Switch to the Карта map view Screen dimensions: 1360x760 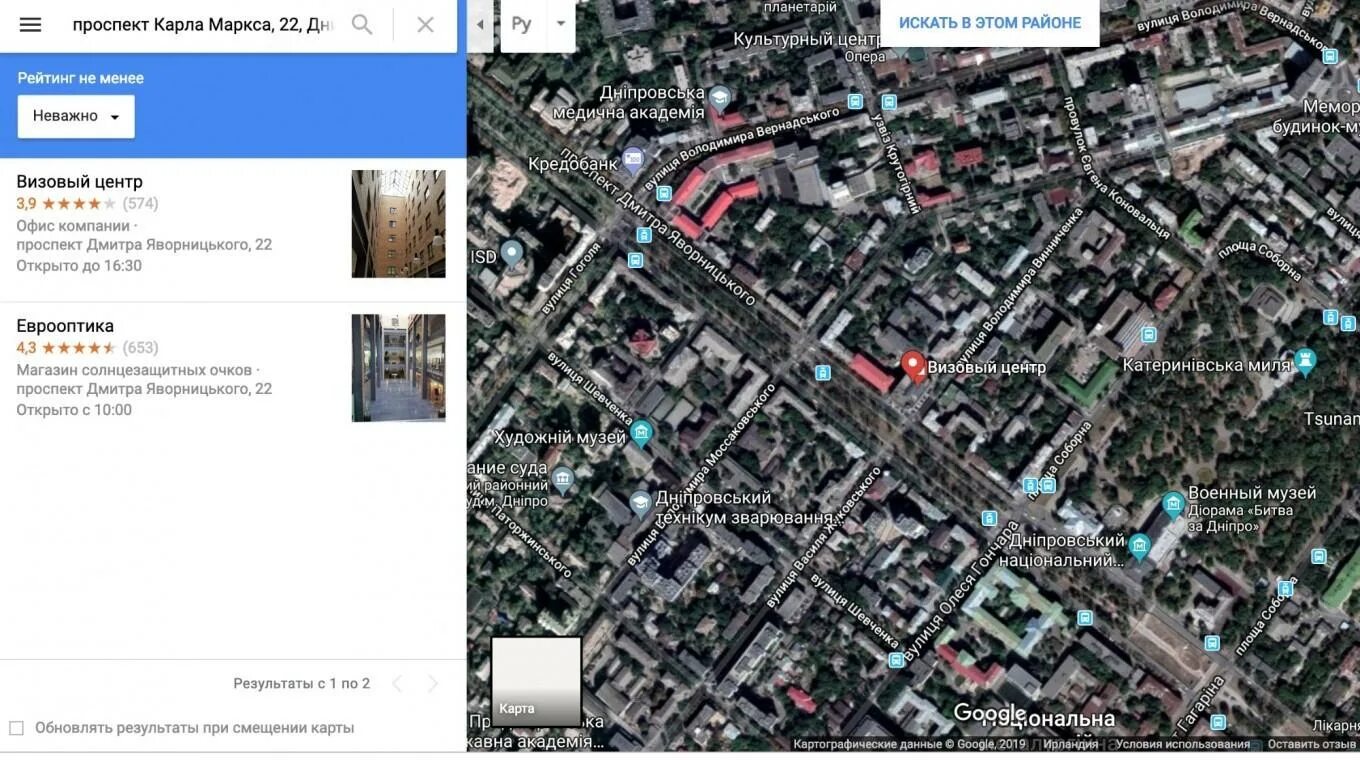coord(535,682)
